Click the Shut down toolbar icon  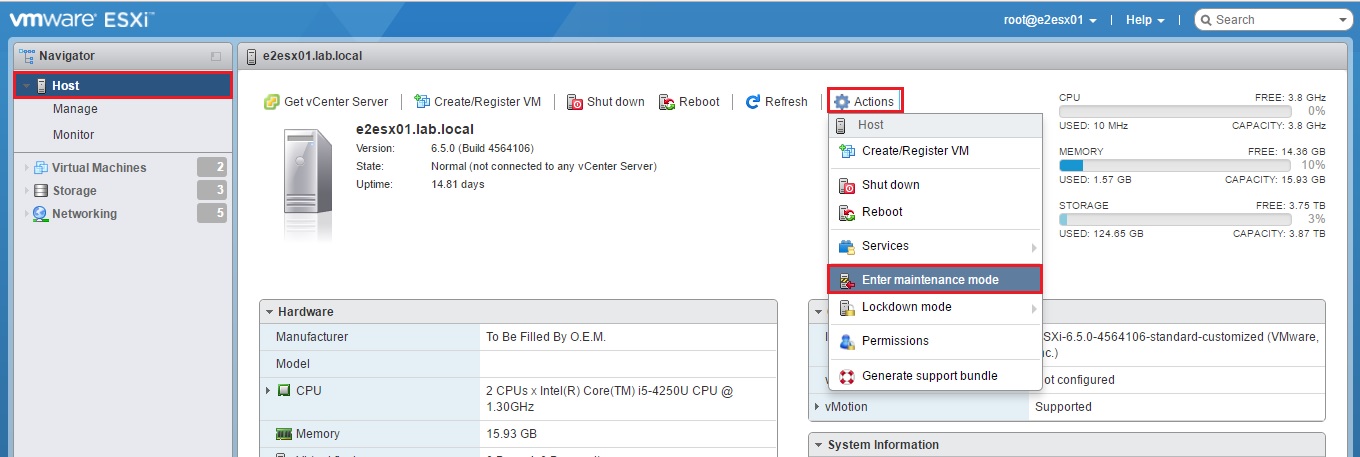click(575, 102)
